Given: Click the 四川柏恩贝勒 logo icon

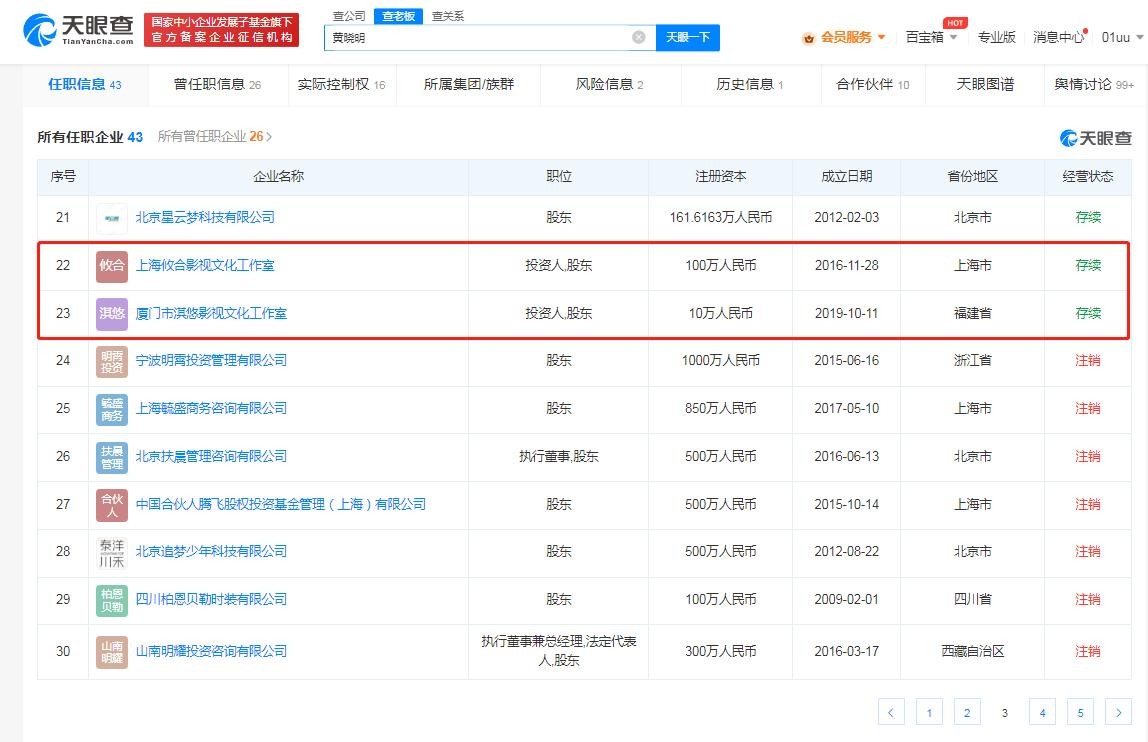Looking at the screenshot, I should coord(112,600).
